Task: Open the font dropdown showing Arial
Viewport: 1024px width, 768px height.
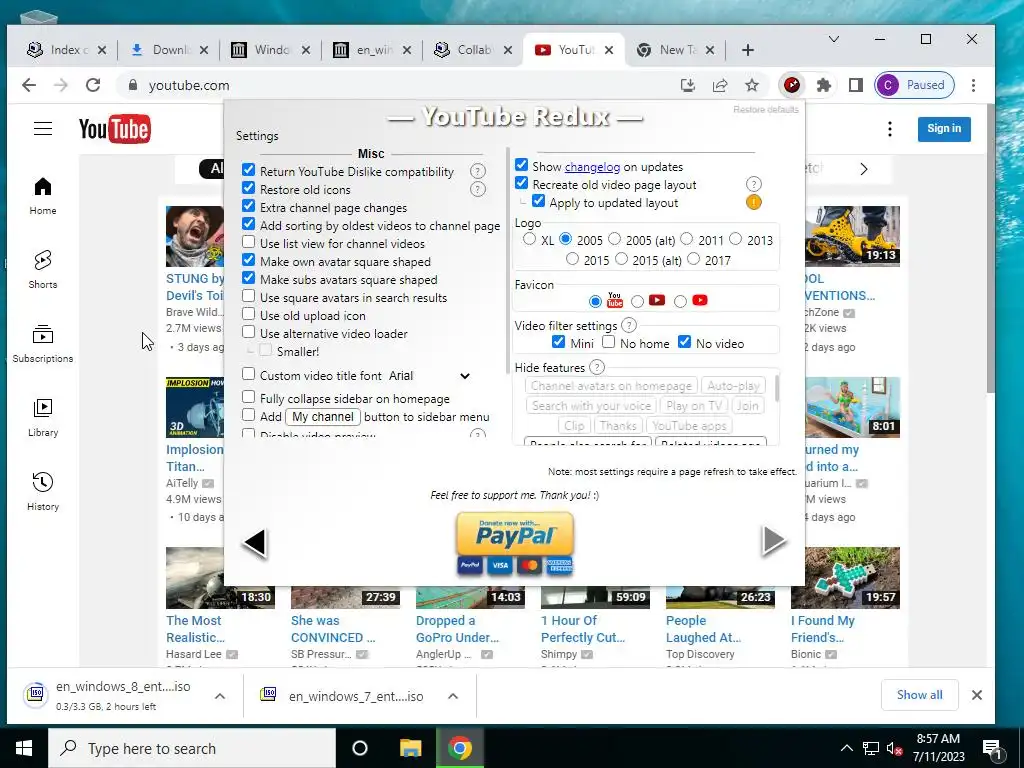Action: pyautogui.click(x=430, y=376)
